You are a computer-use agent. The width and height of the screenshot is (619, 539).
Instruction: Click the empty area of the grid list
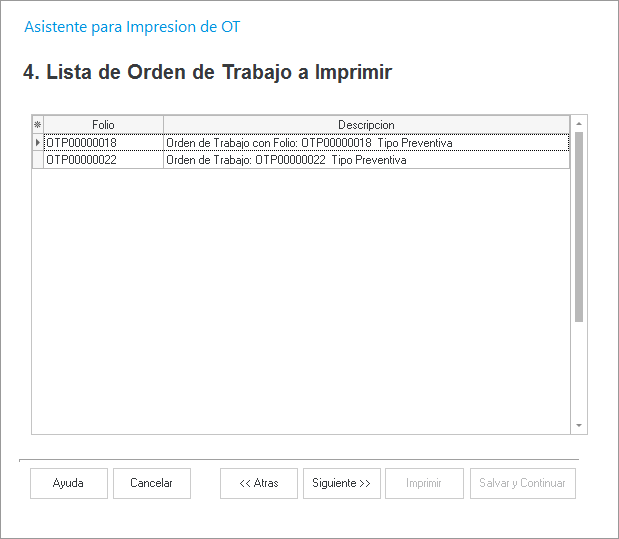300,300
